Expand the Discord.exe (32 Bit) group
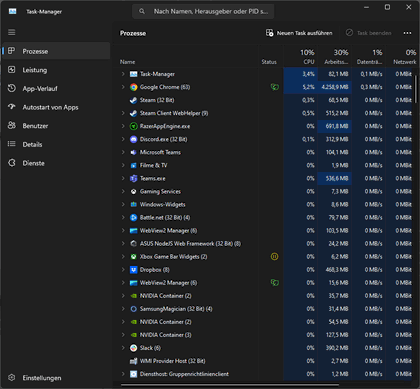This screenshot has height=389, width=420. pyautogui.click(x=123, y=139)
